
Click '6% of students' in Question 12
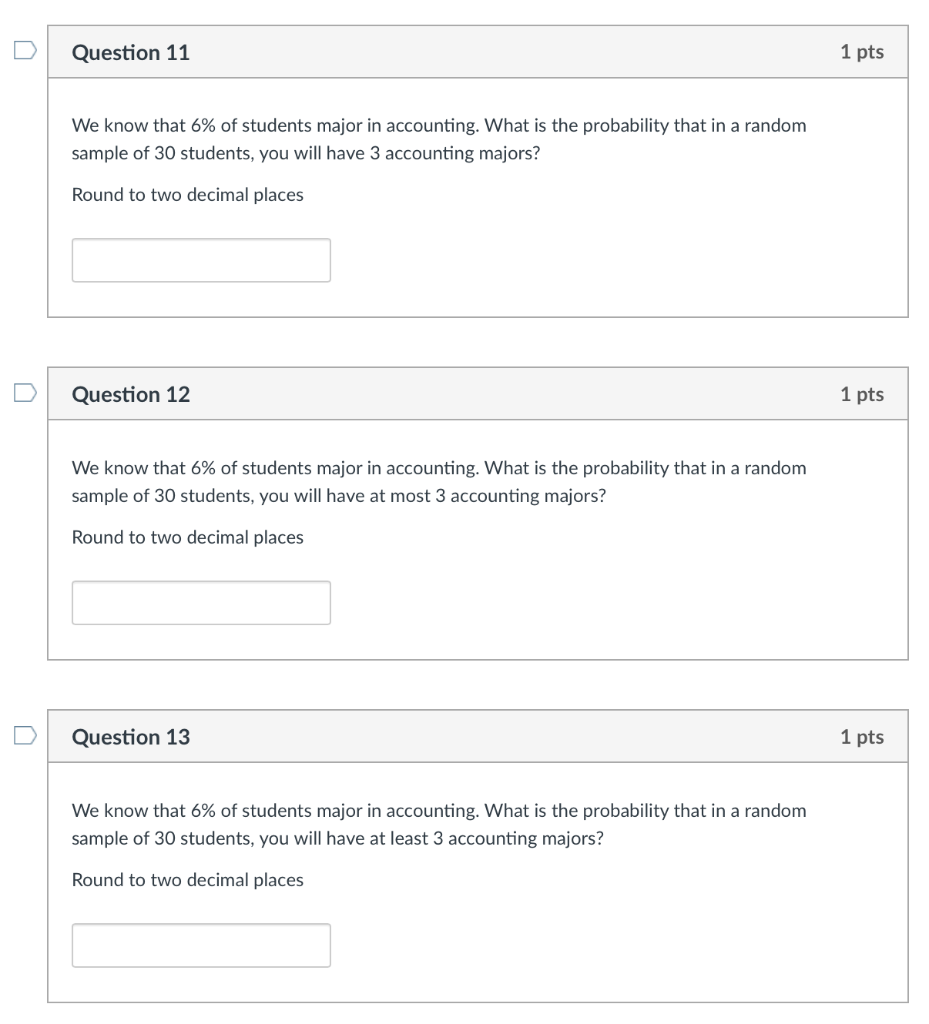tap(251, 468)
